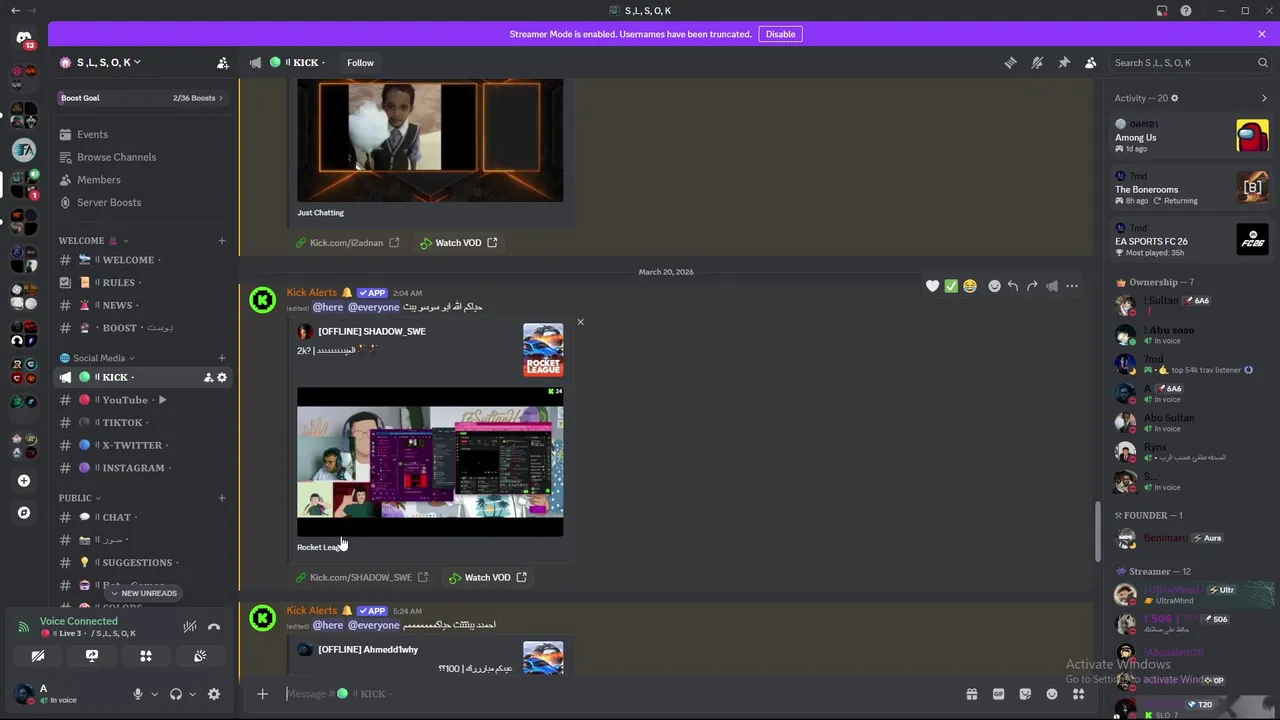Open Kick.com/i2adnan link
This screenshot has width=1280, height=720.
pos(346,242)
